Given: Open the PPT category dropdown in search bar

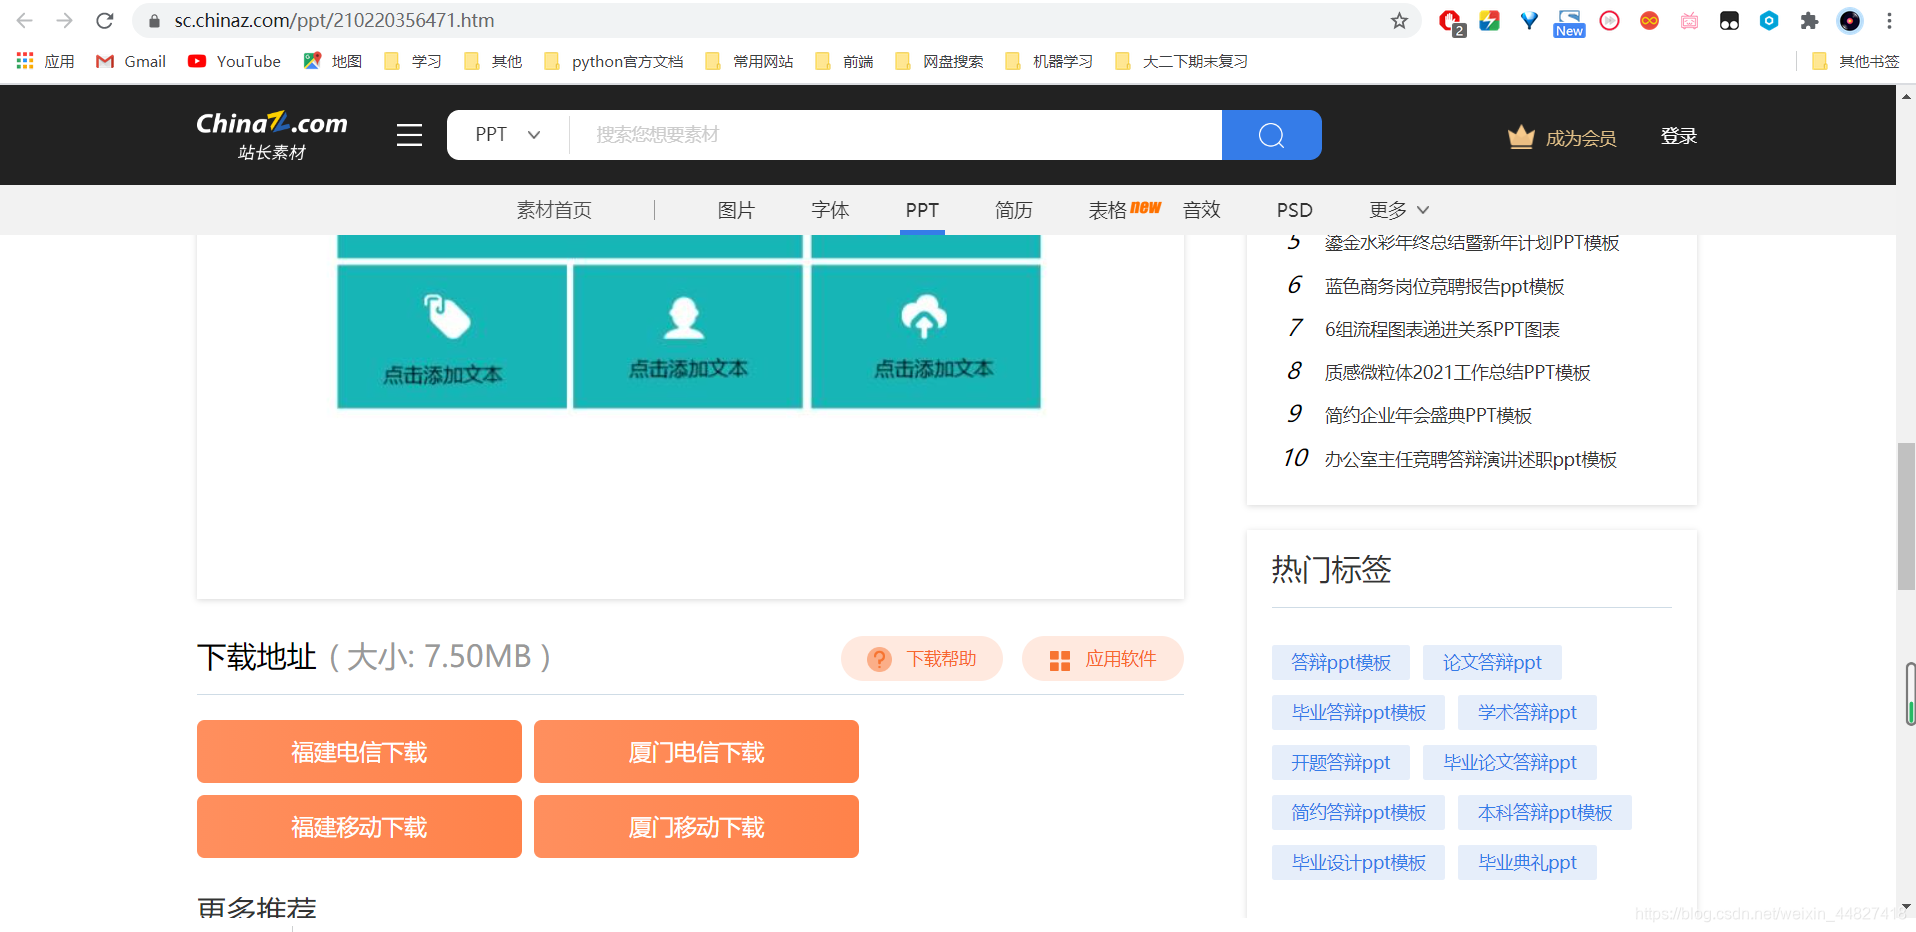Looking at the screenshot, I should pos(506,134).
